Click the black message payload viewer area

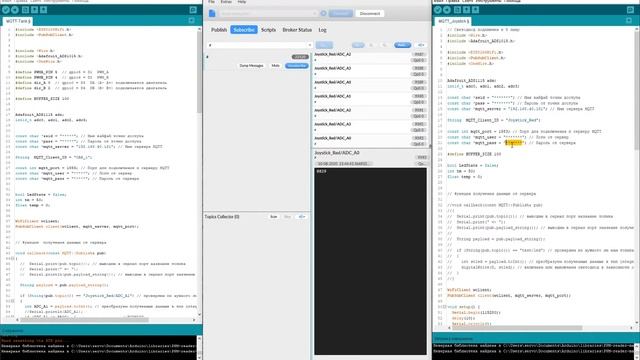tap(370, 260)
